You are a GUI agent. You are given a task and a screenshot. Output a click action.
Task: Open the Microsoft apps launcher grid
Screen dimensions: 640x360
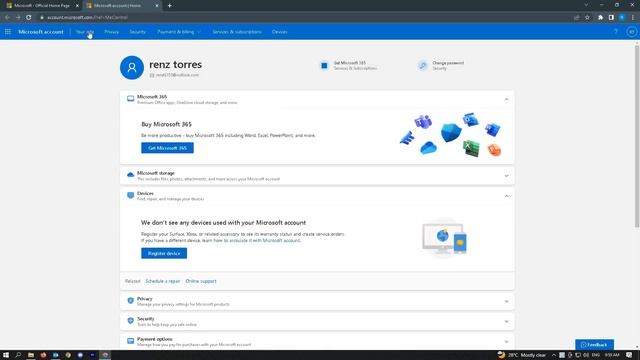(x=8, y=31)
